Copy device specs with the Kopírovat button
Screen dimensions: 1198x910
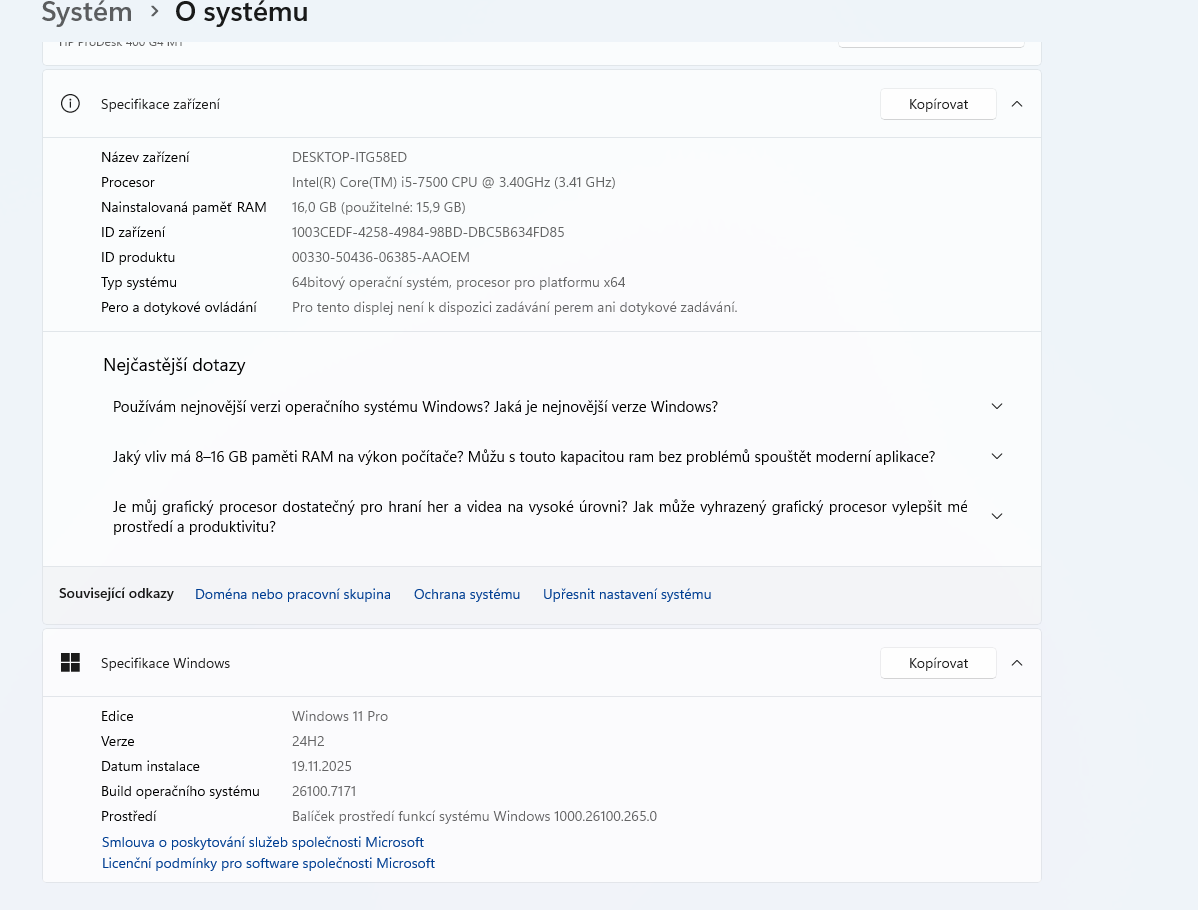pos(938,104)
